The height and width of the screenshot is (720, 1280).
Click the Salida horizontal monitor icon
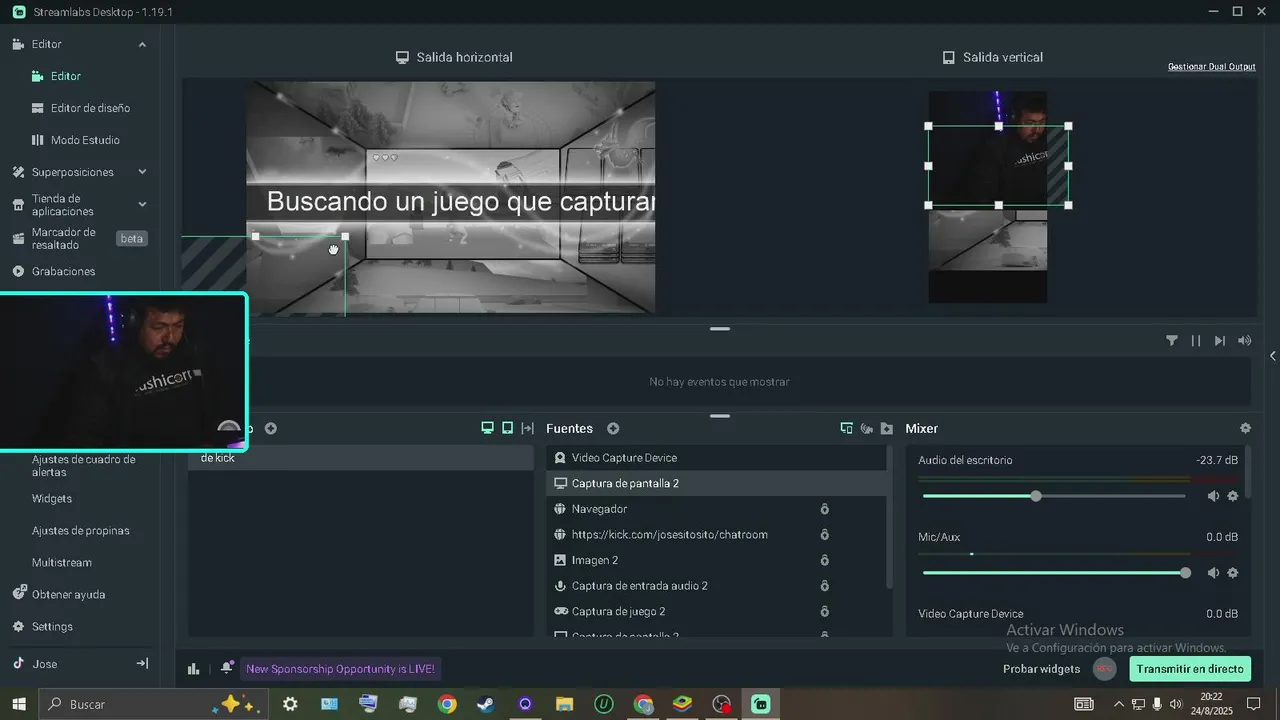(x=402, y=57)
